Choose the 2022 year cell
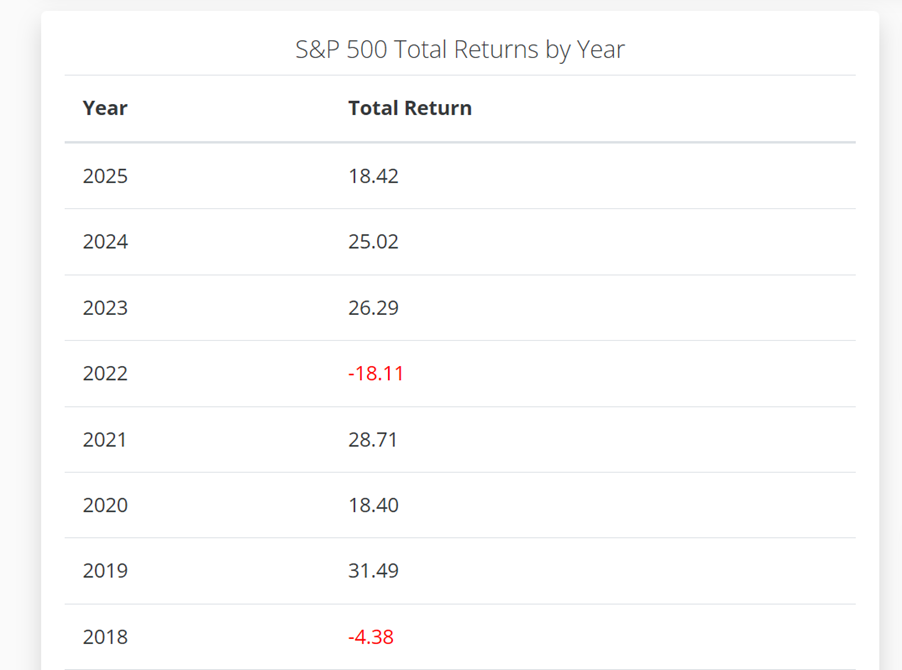This screenshot has width=902, height=670. tap(105, 374)
